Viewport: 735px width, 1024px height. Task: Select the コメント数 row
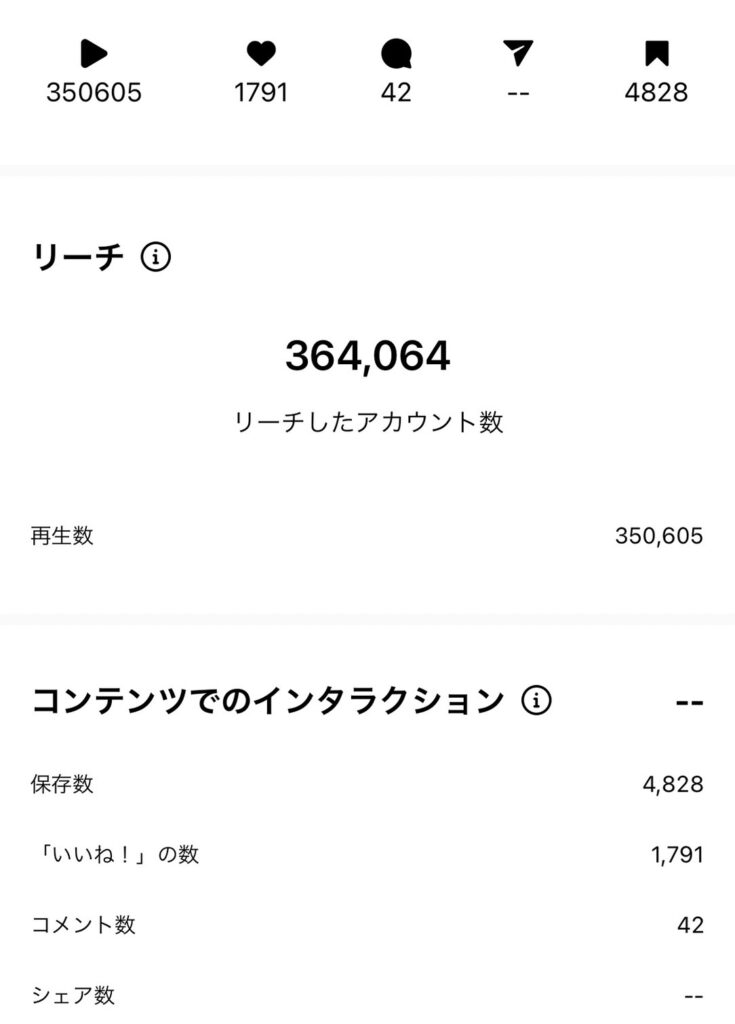click(x=367, y=925)
